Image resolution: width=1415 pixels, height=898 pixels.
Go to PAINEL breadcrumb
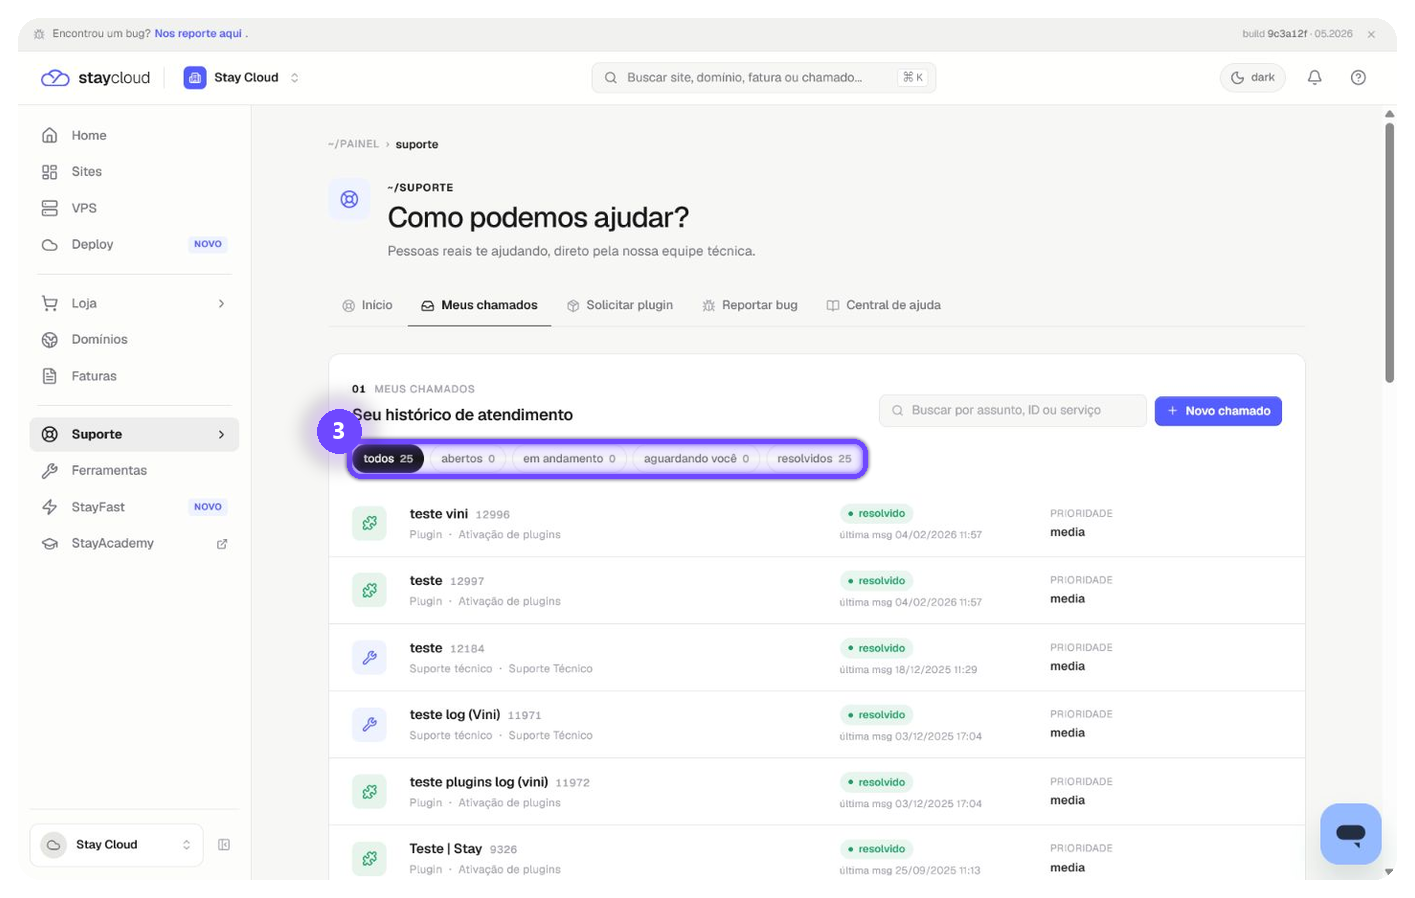point(353,144)
